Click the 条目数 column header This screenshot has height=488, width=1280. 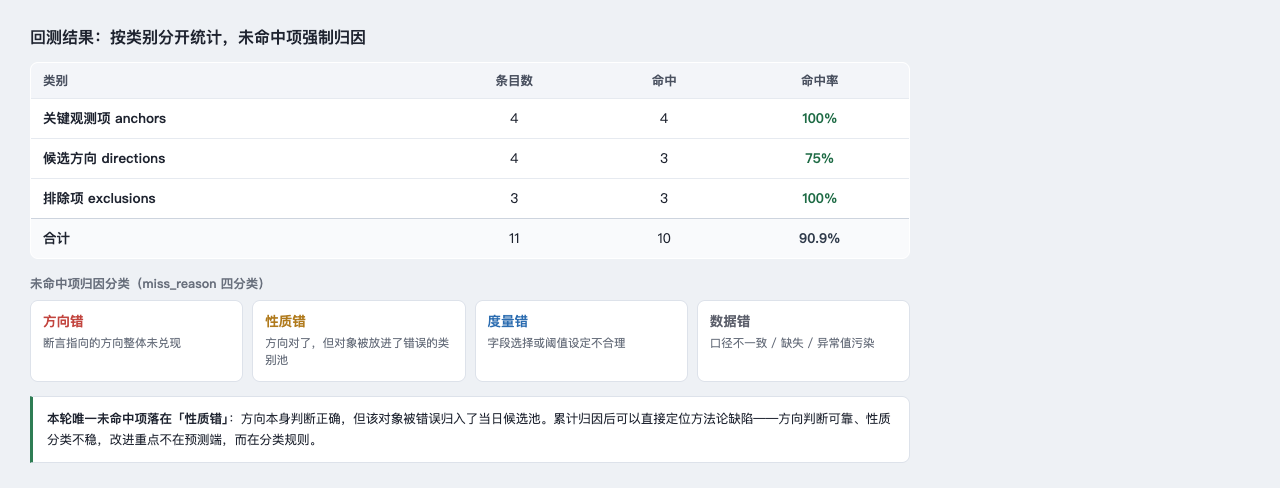click(514, 80)
